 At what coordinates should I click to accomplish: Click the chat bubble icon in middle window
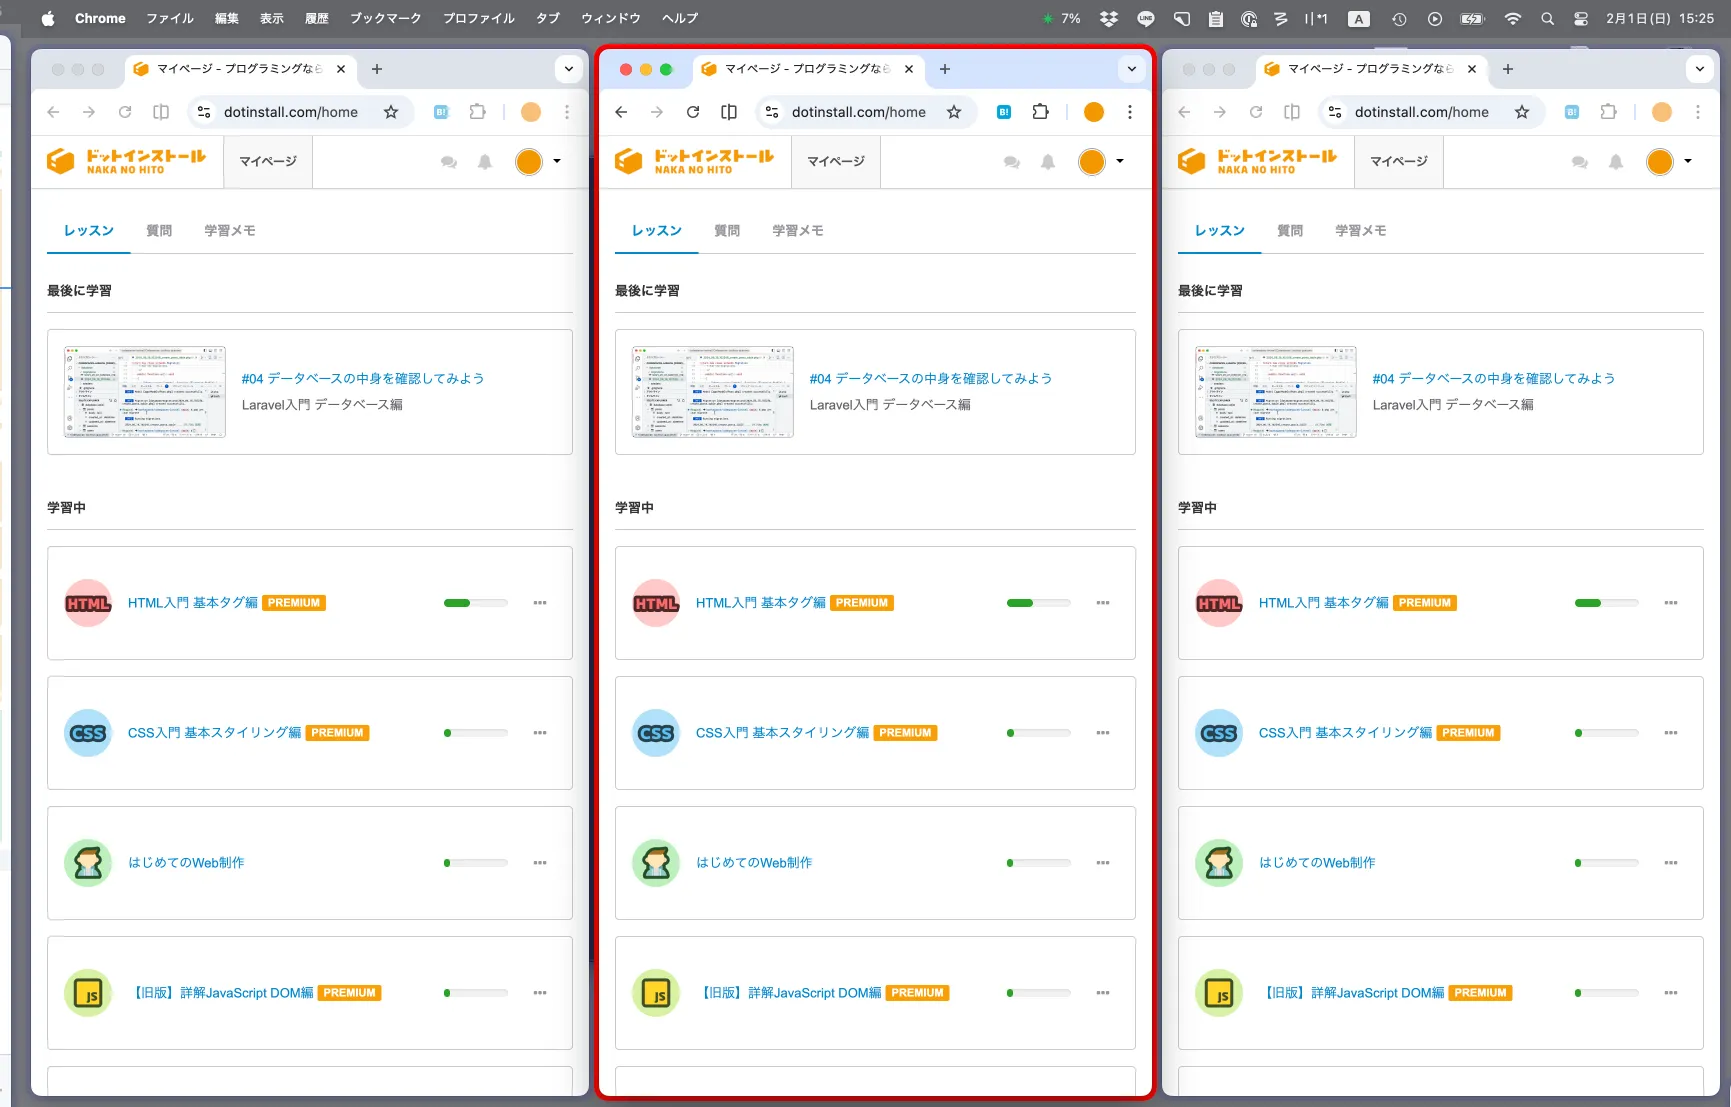point(1011,162)
